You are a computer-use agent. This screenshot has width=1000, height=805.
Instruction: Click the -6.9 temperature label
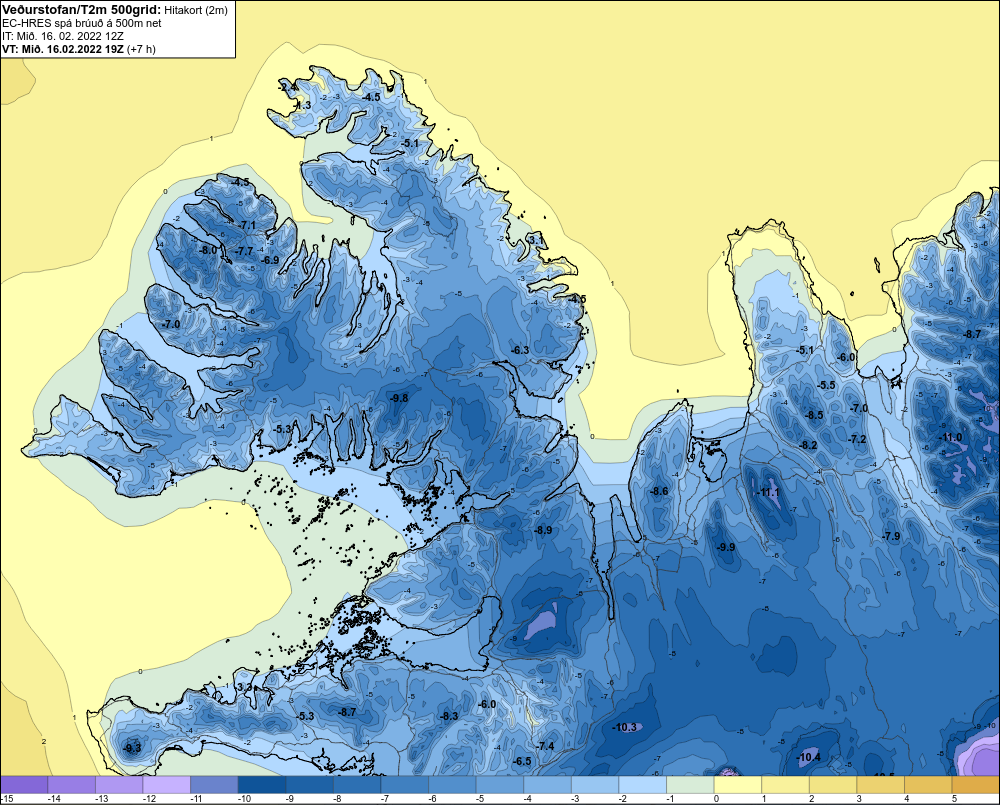[270, 260]
